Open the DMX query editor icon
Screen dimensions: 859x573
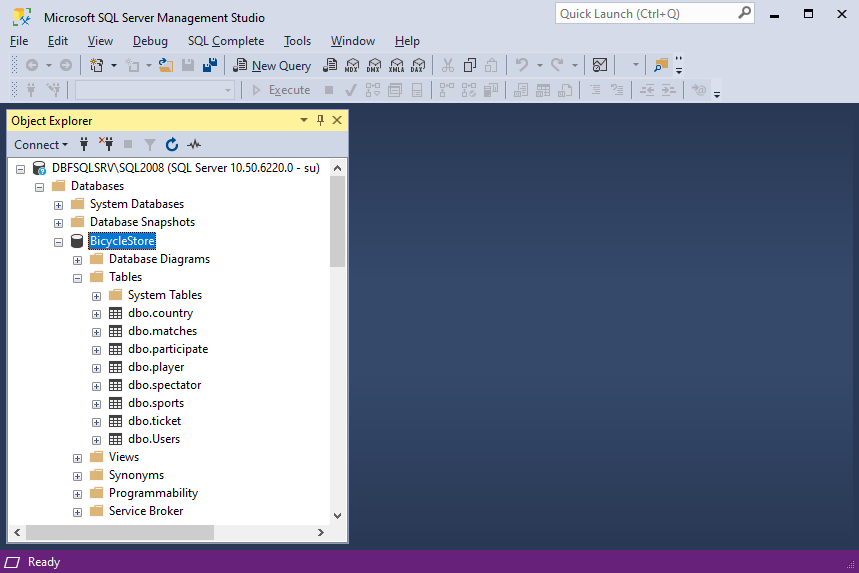pos(374,66)
